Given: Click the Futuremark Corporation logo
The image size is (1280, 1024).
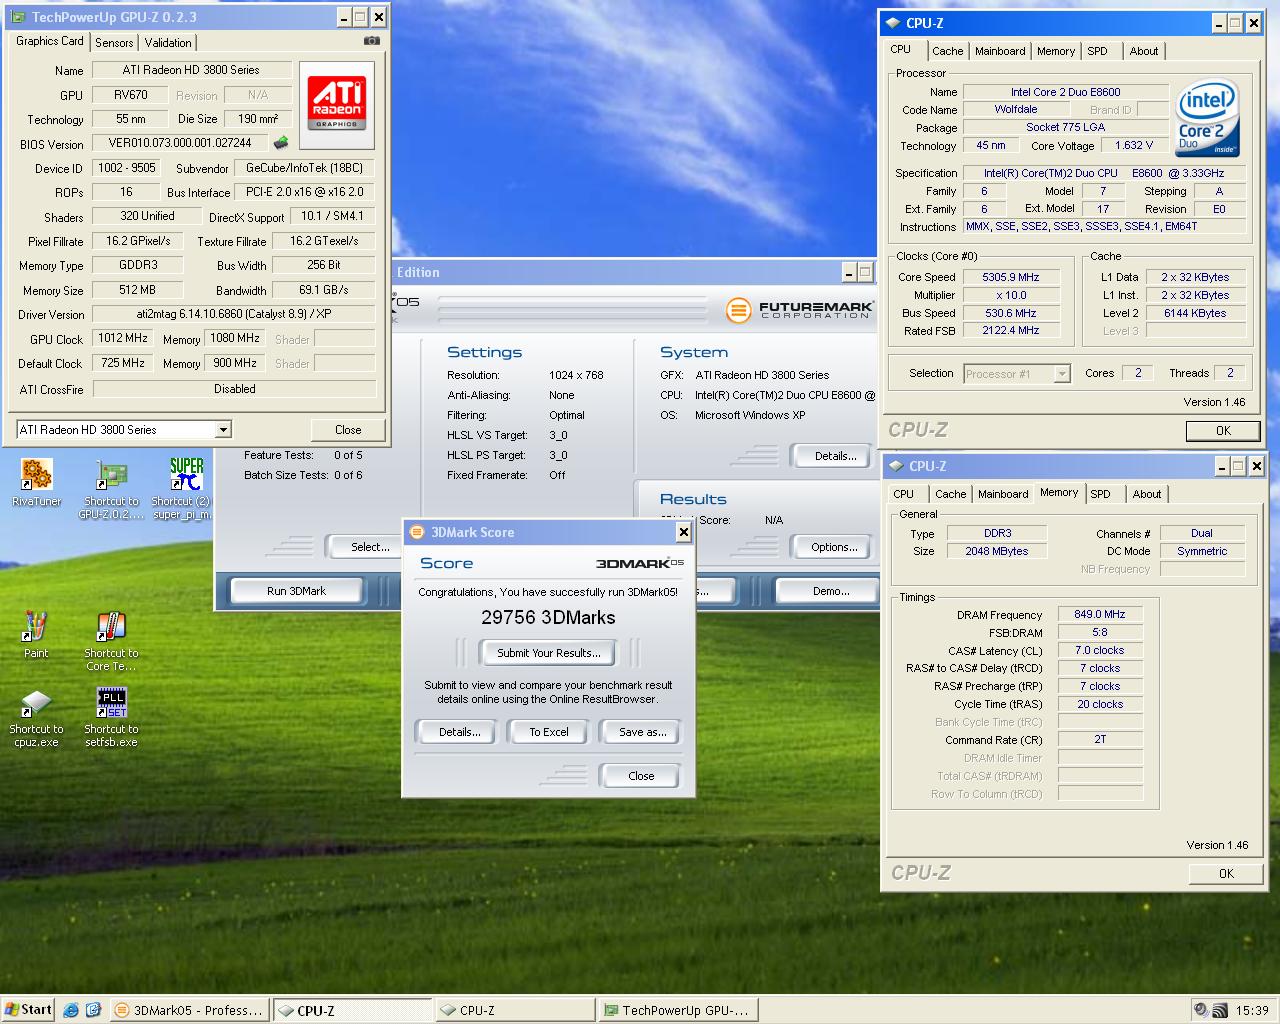Looking at the screenshot, I should [x=799, y=310].
